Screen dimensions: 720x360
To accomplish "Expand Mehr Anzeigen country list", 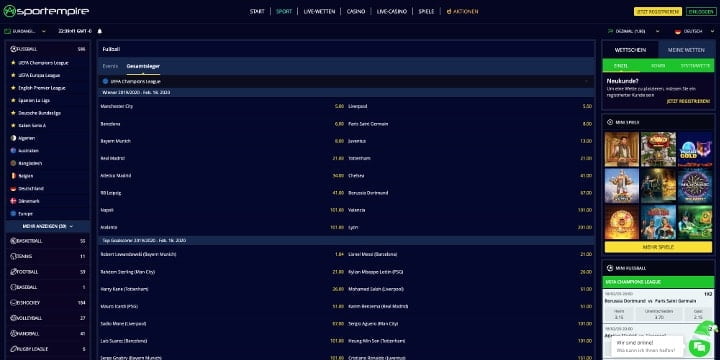I will (x=48, y=226).
